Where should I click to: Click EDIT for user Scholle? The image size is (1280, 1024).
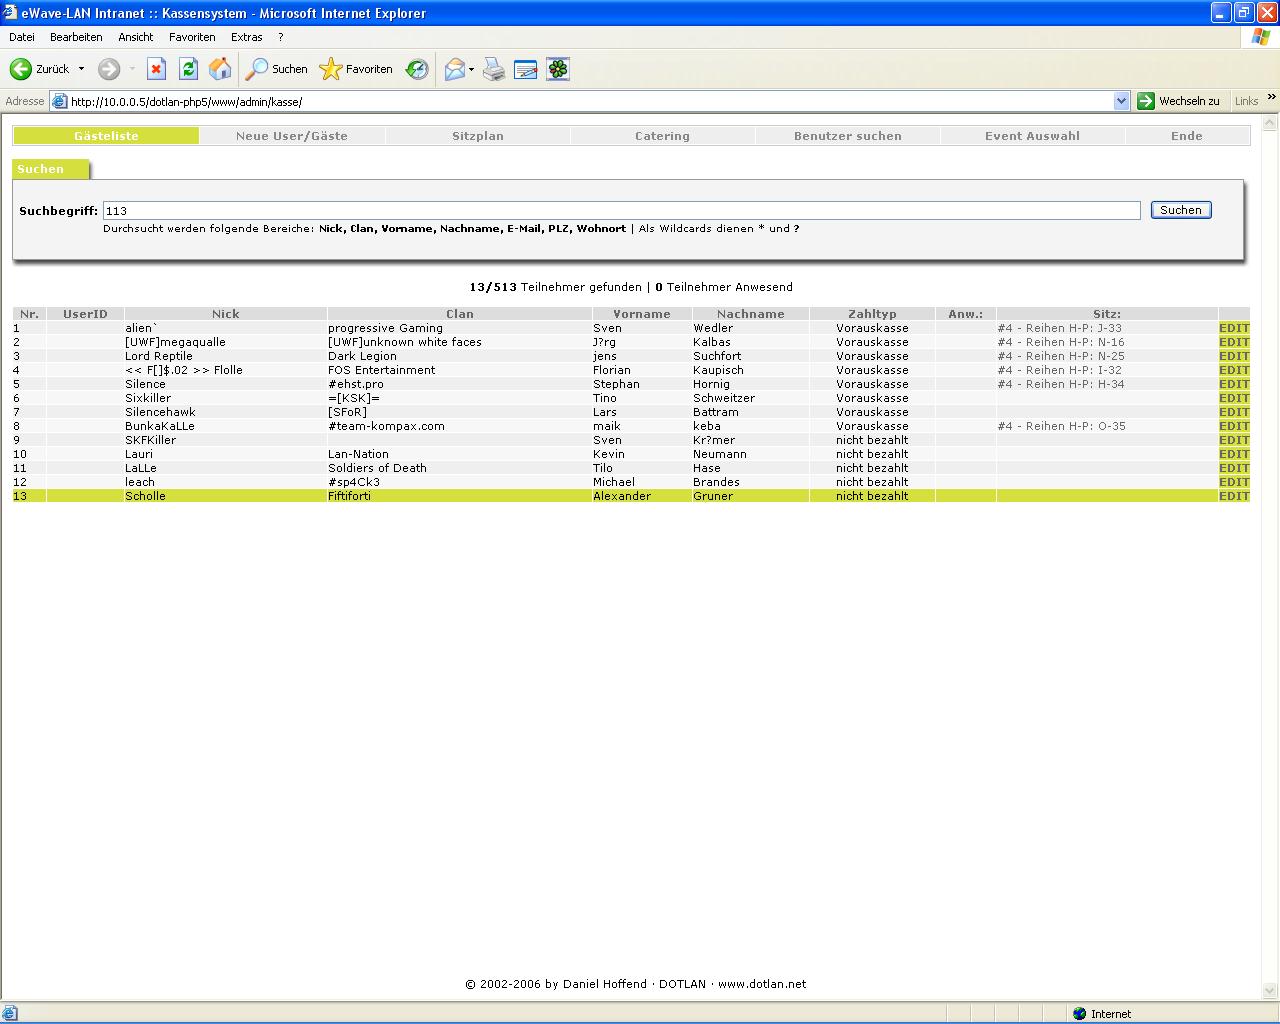tap(1234, 496)
